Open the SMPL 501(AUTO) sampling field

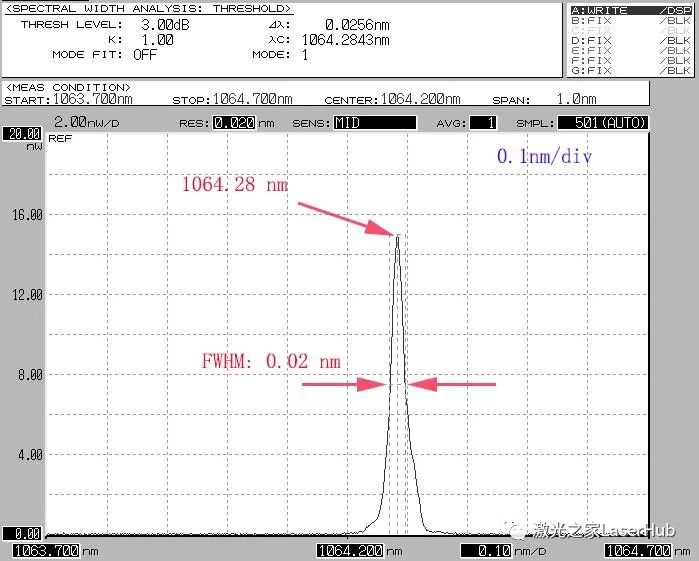[603, 123]
